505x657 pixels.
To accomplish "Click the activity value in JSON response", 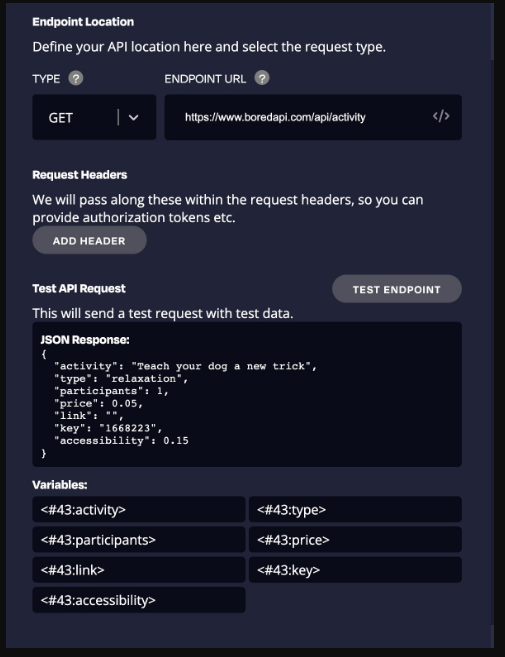I will click(224, 366).
